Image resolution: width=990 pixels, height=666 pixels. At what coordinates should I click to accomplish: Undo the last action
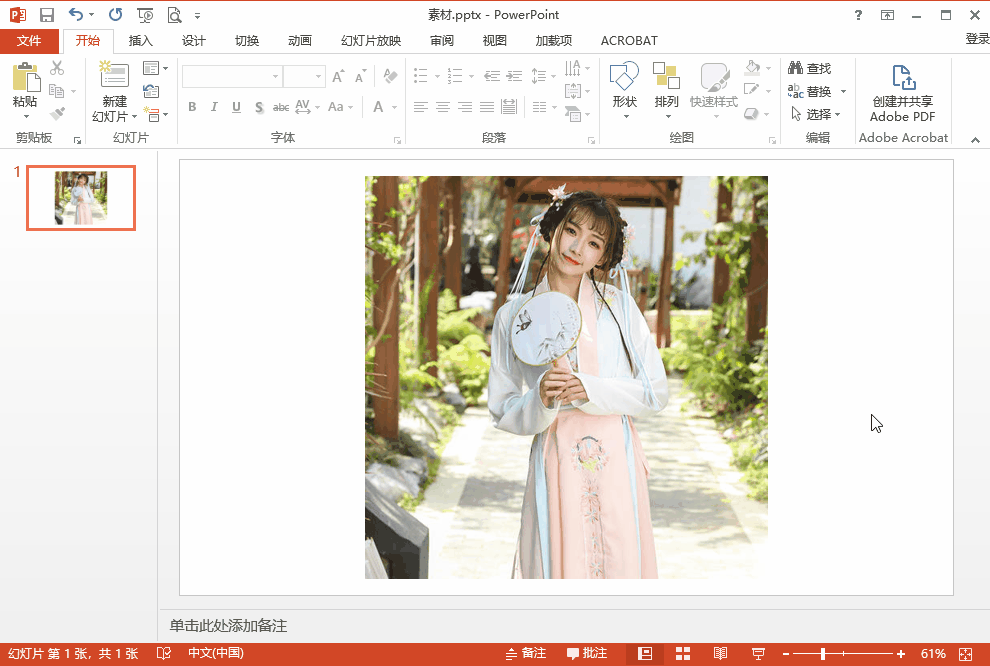pos(76,15)
